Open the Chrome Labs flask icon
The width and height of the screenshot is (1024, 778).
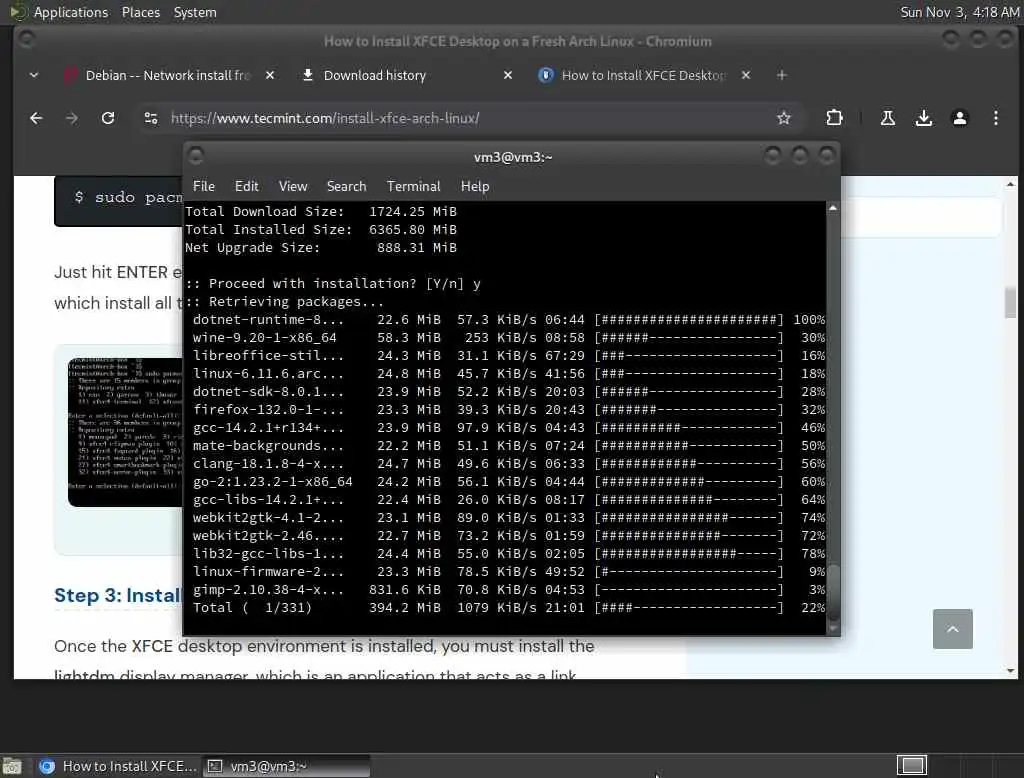click(888, 118)
